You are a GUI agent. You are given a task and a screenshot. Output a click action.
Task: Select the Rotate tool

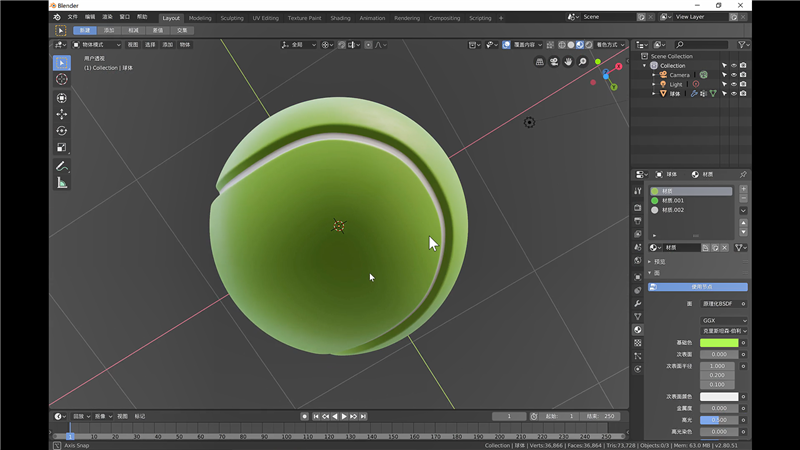(x=62, y=131)
